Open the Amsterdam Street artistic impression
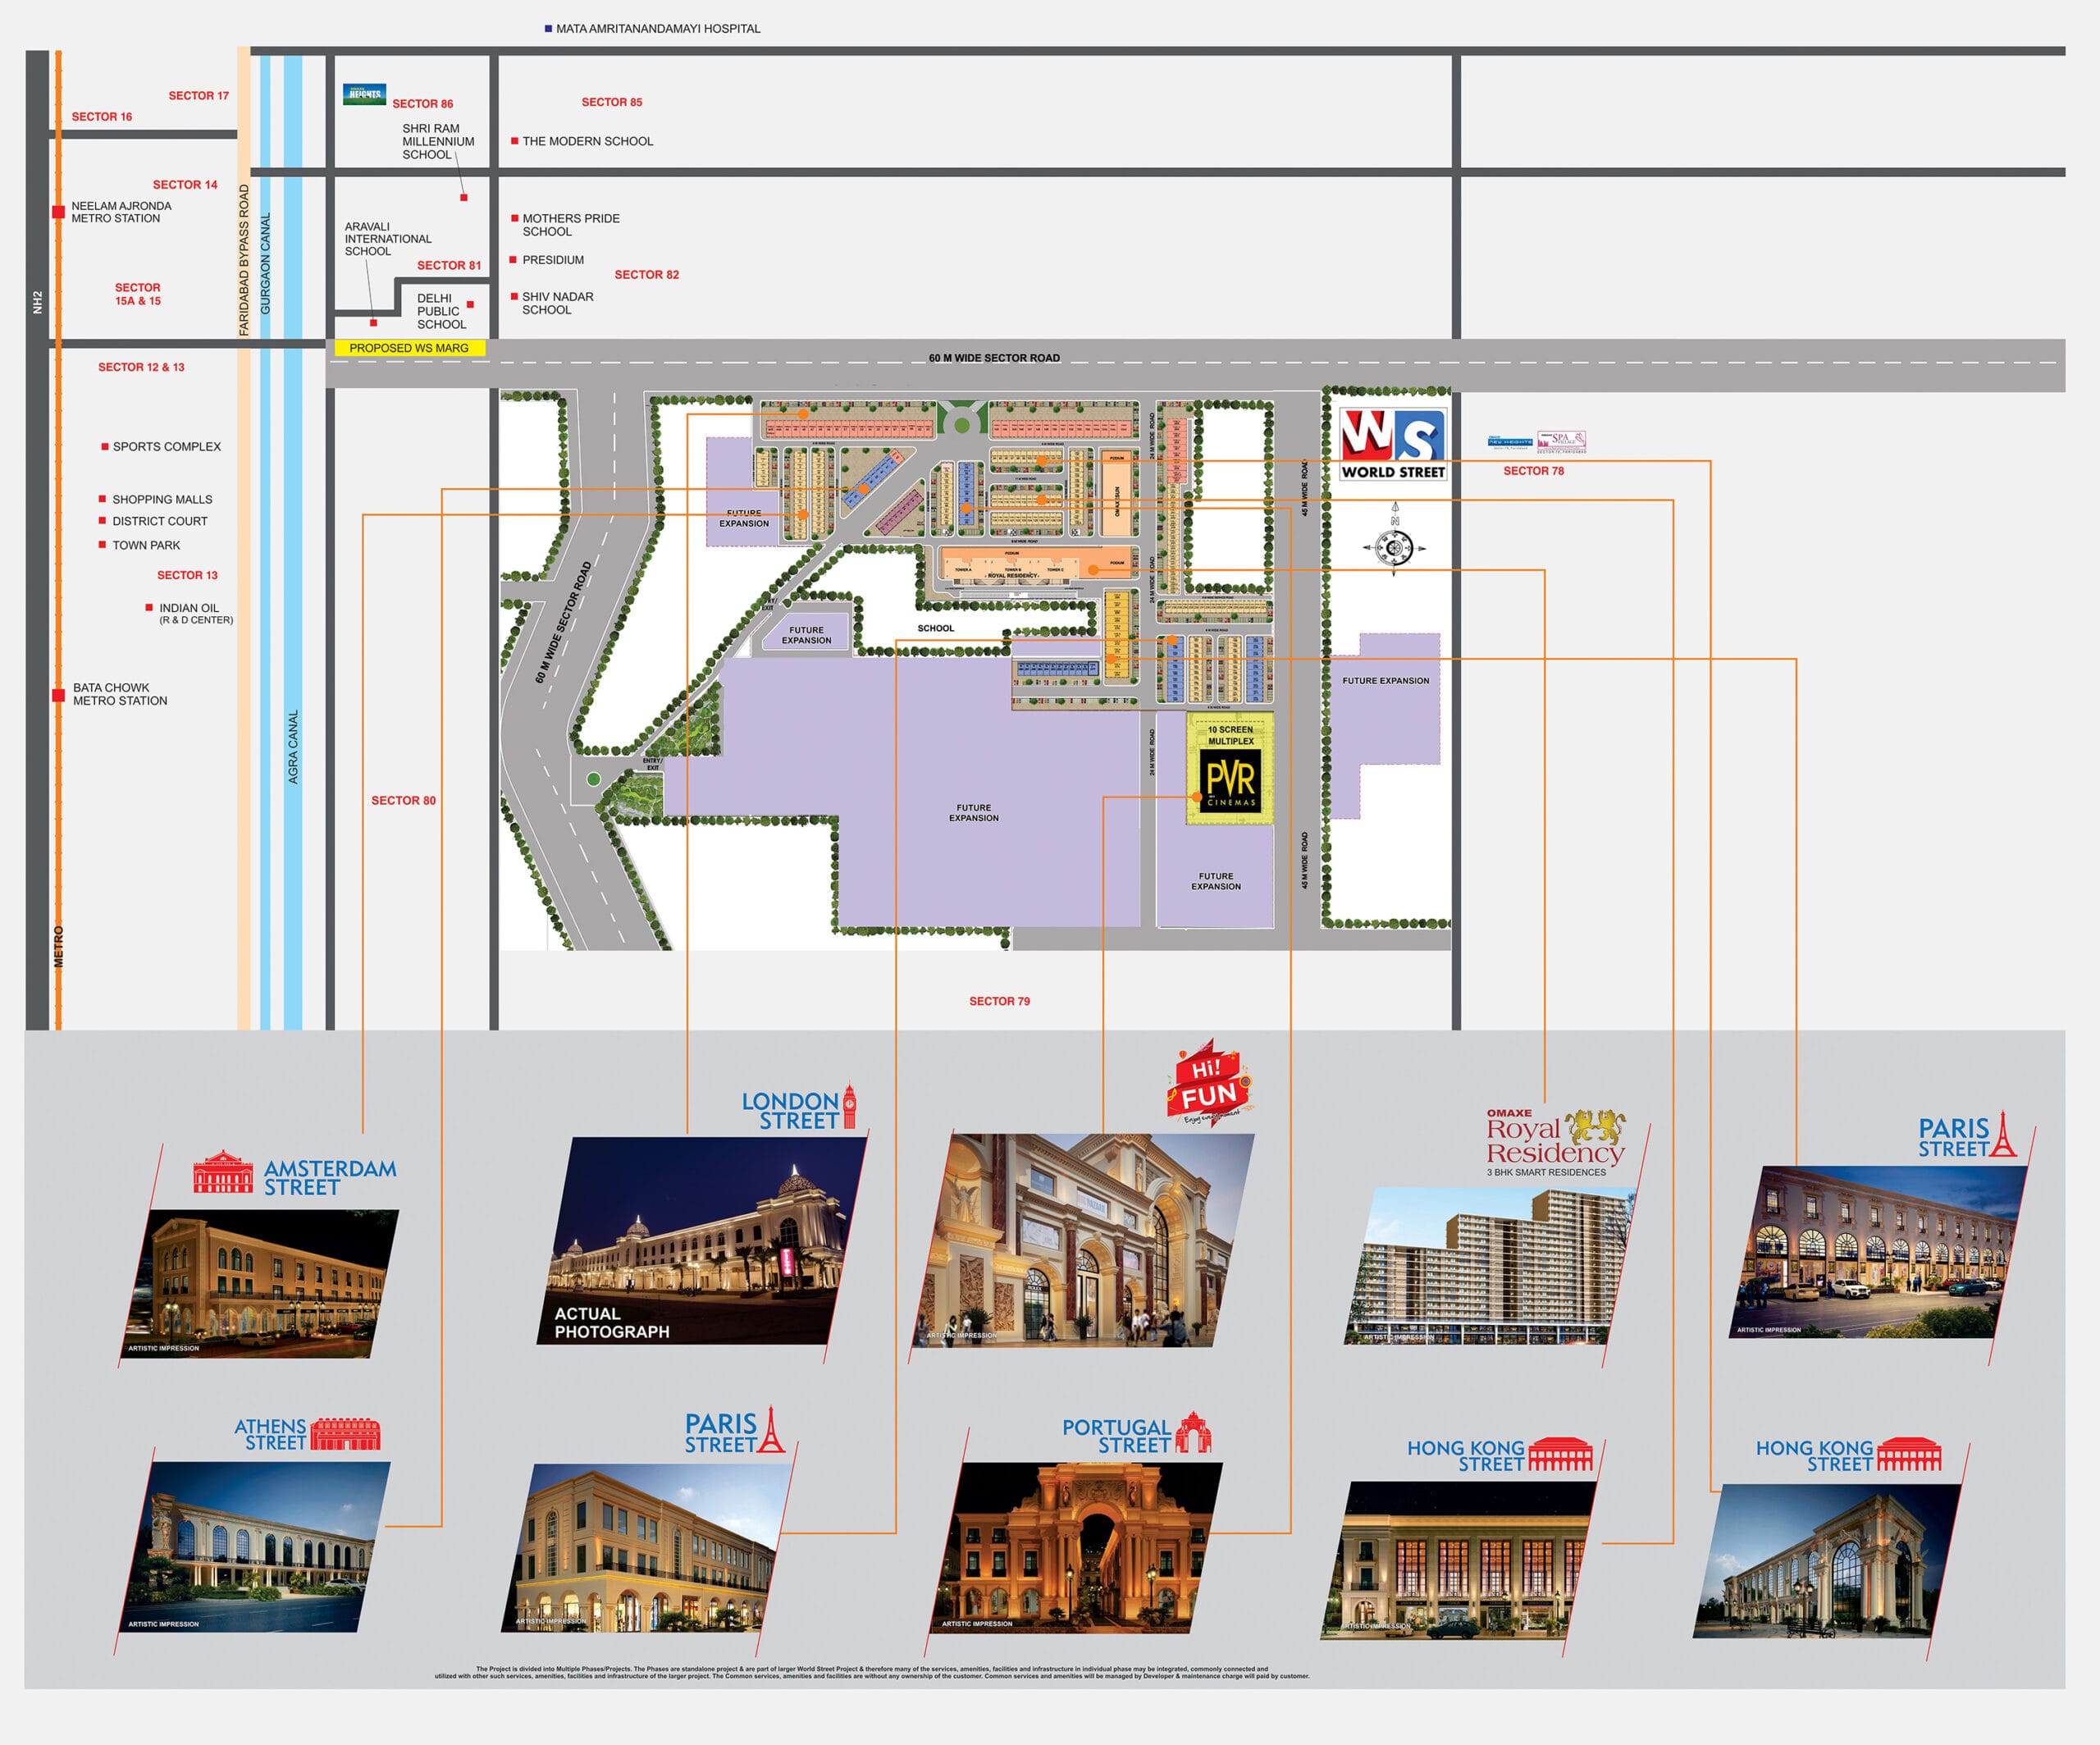Viewport: 2100px width, 1745px height. (262, 1284)
